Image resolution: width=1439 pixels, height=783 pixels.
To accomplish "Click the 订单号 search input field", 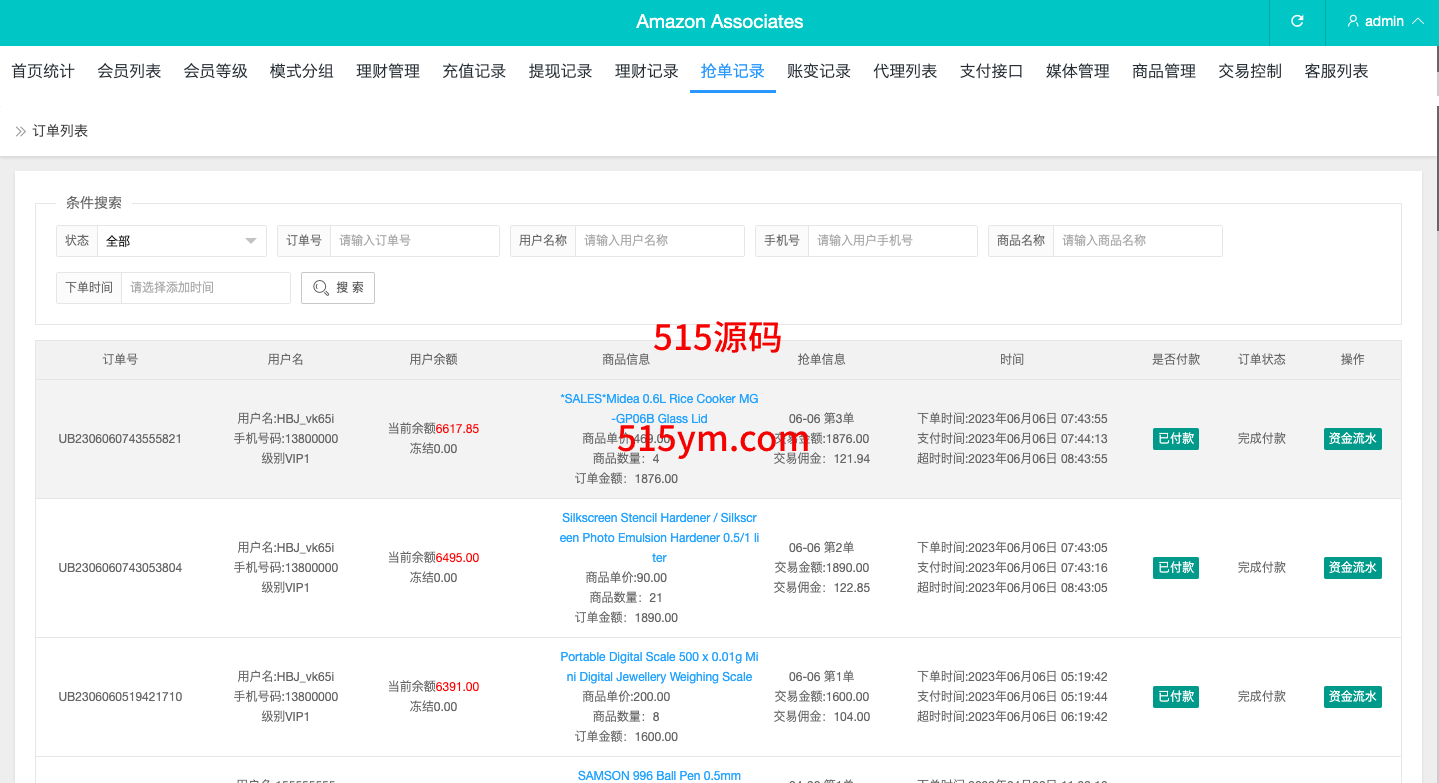I will tap(414, 241).
